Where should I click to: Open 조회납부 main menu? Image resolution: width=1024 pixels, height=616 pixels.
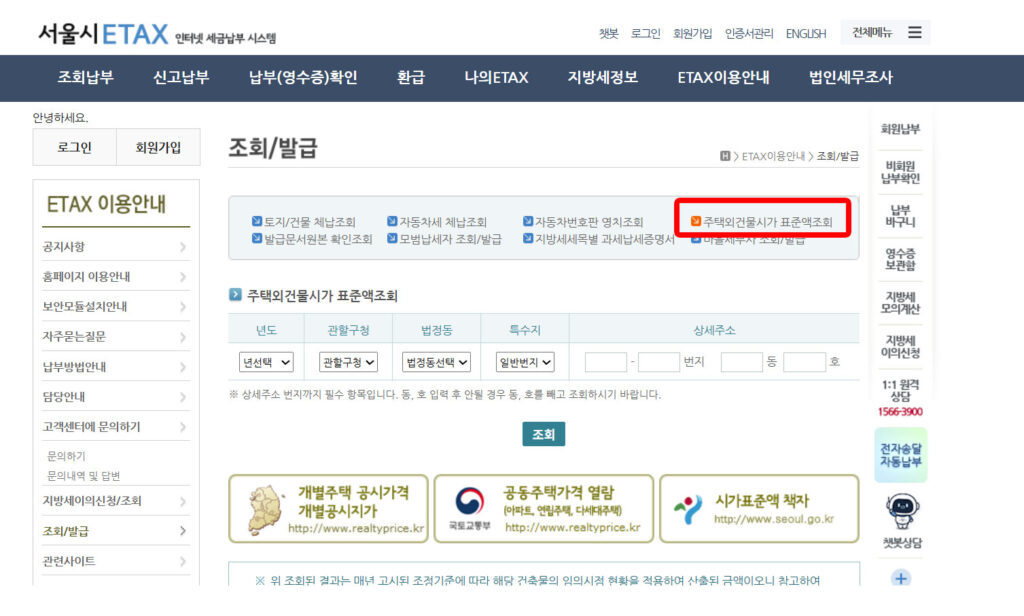[x=86, y=77]
